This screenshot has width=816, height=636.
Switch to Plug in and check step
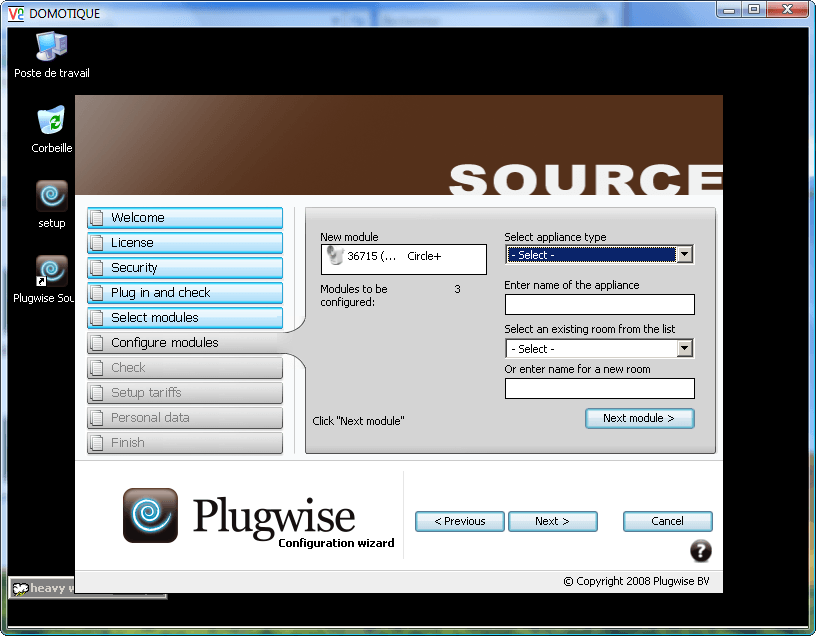tap(185, 292)
